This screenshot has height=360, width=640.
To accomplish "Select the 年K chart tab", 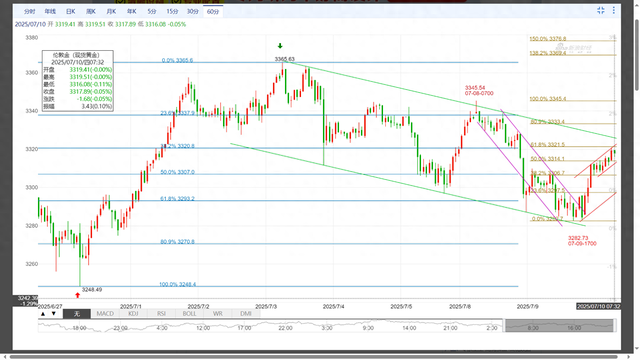I will click(x=131, y=11).
